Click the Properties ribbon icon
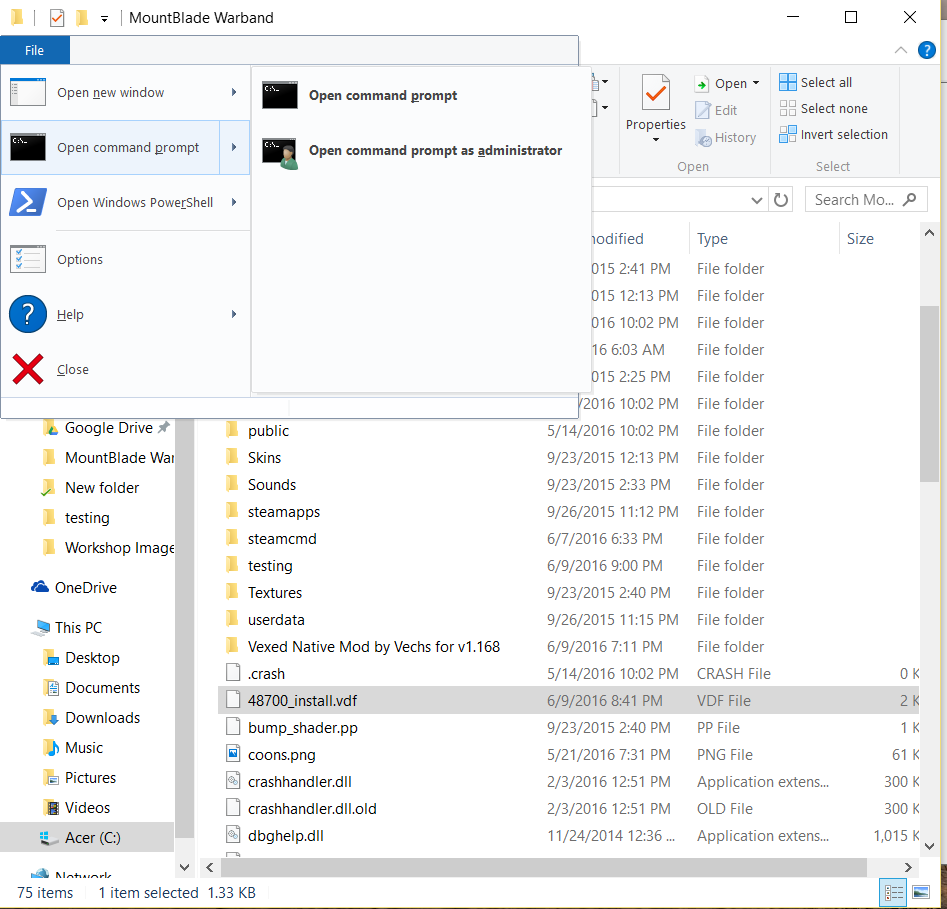 pyautogui.click(x=656, y=92)
